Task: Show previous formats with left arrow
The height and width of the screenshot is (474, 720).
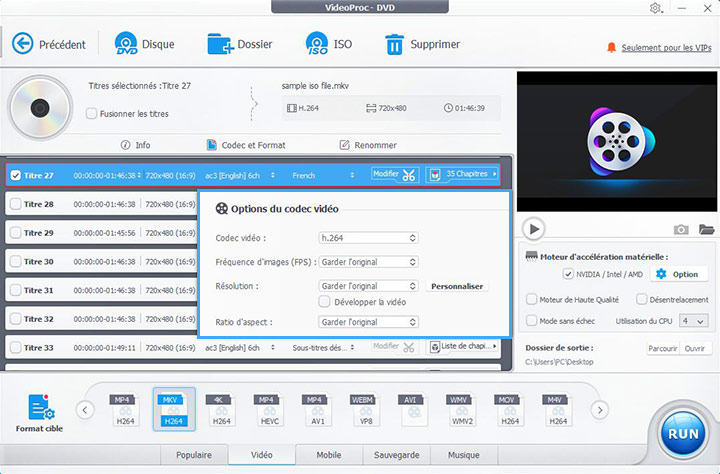Action: [85, 410]
